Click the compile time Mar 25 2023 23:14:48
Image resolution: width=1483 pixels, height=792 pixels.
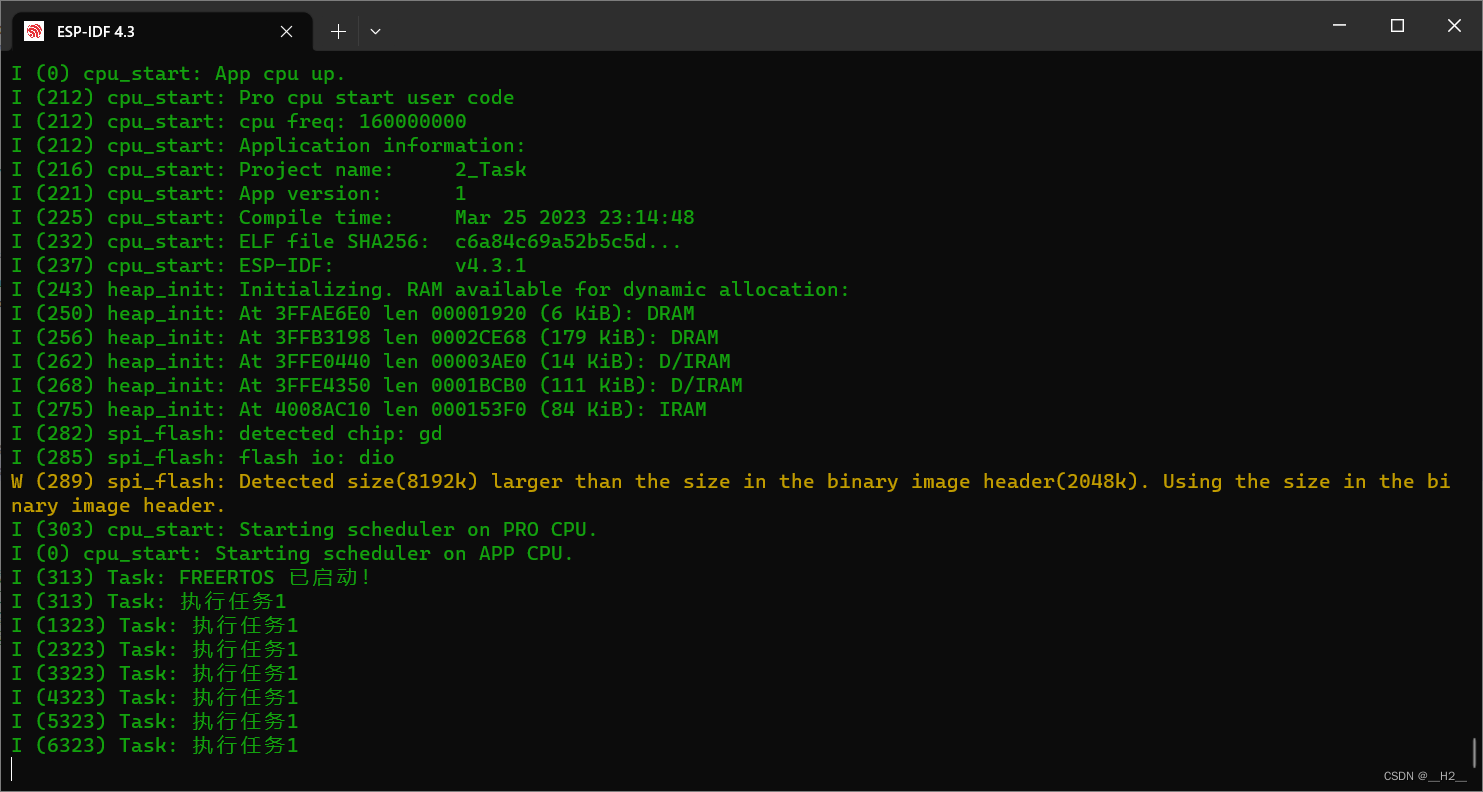[574, 218]
